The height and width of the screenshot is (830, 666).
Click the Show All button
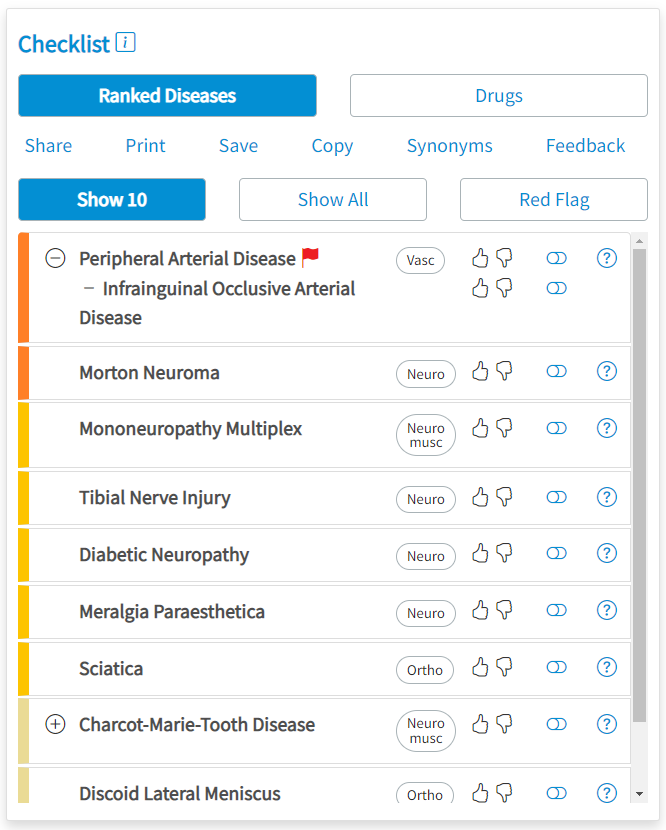[332, 199]
